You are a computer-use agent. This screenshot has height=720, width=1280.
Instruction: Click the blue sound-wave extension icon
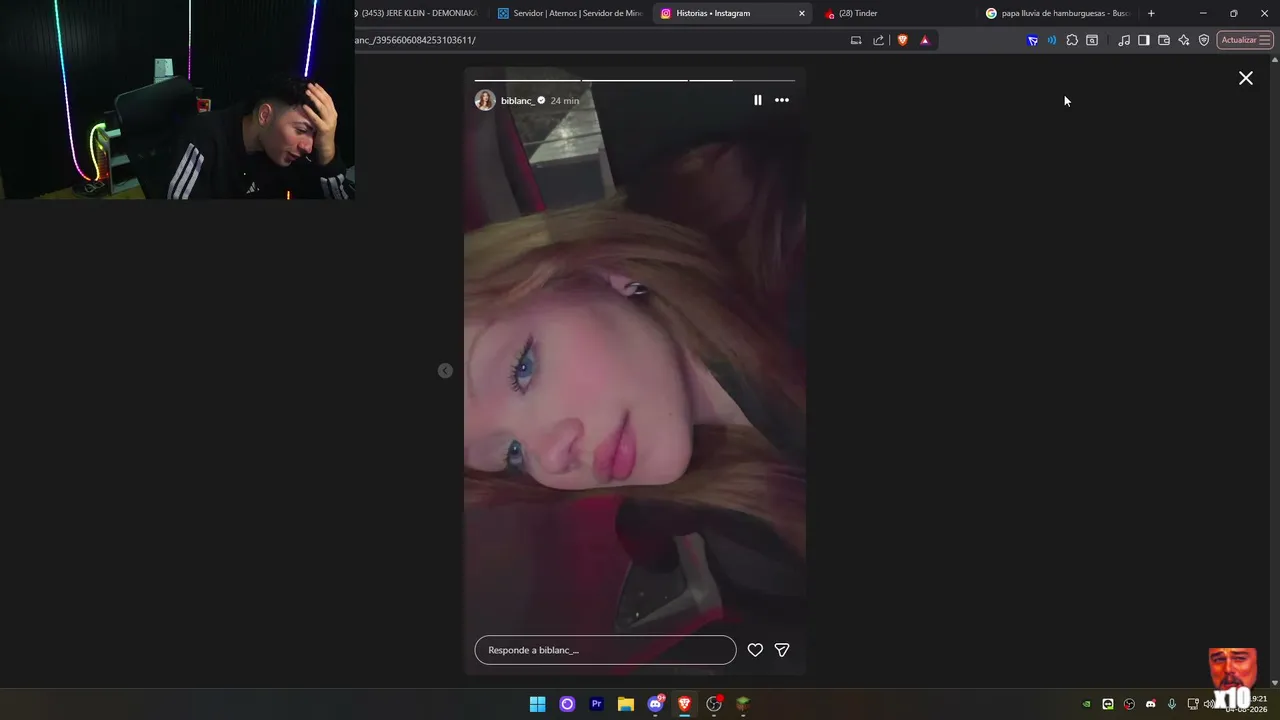click(1051, 40)
